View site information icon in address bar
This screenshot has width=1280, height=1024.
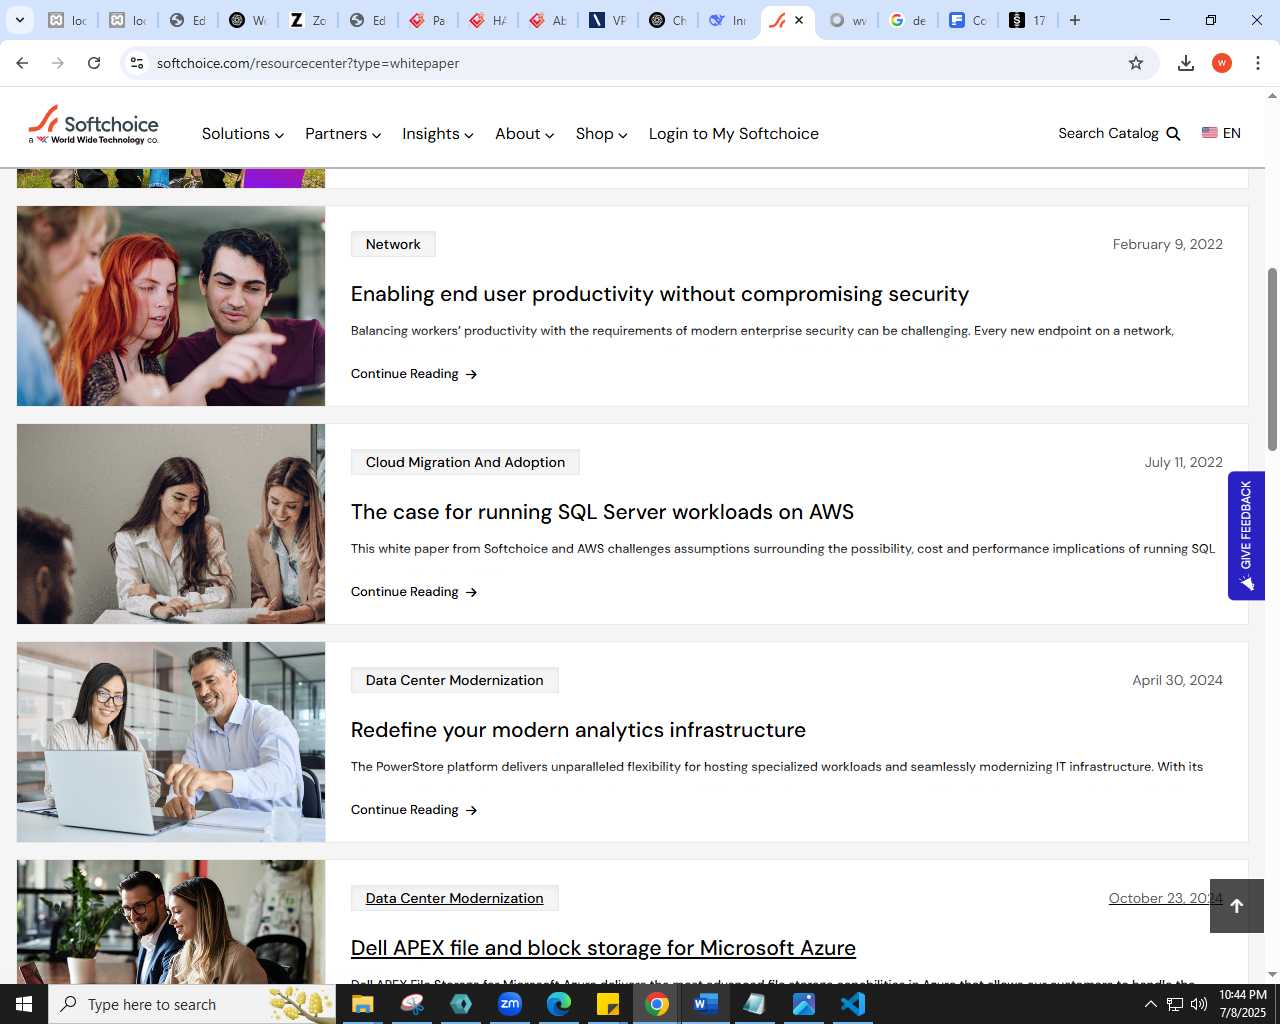(137, 63)
